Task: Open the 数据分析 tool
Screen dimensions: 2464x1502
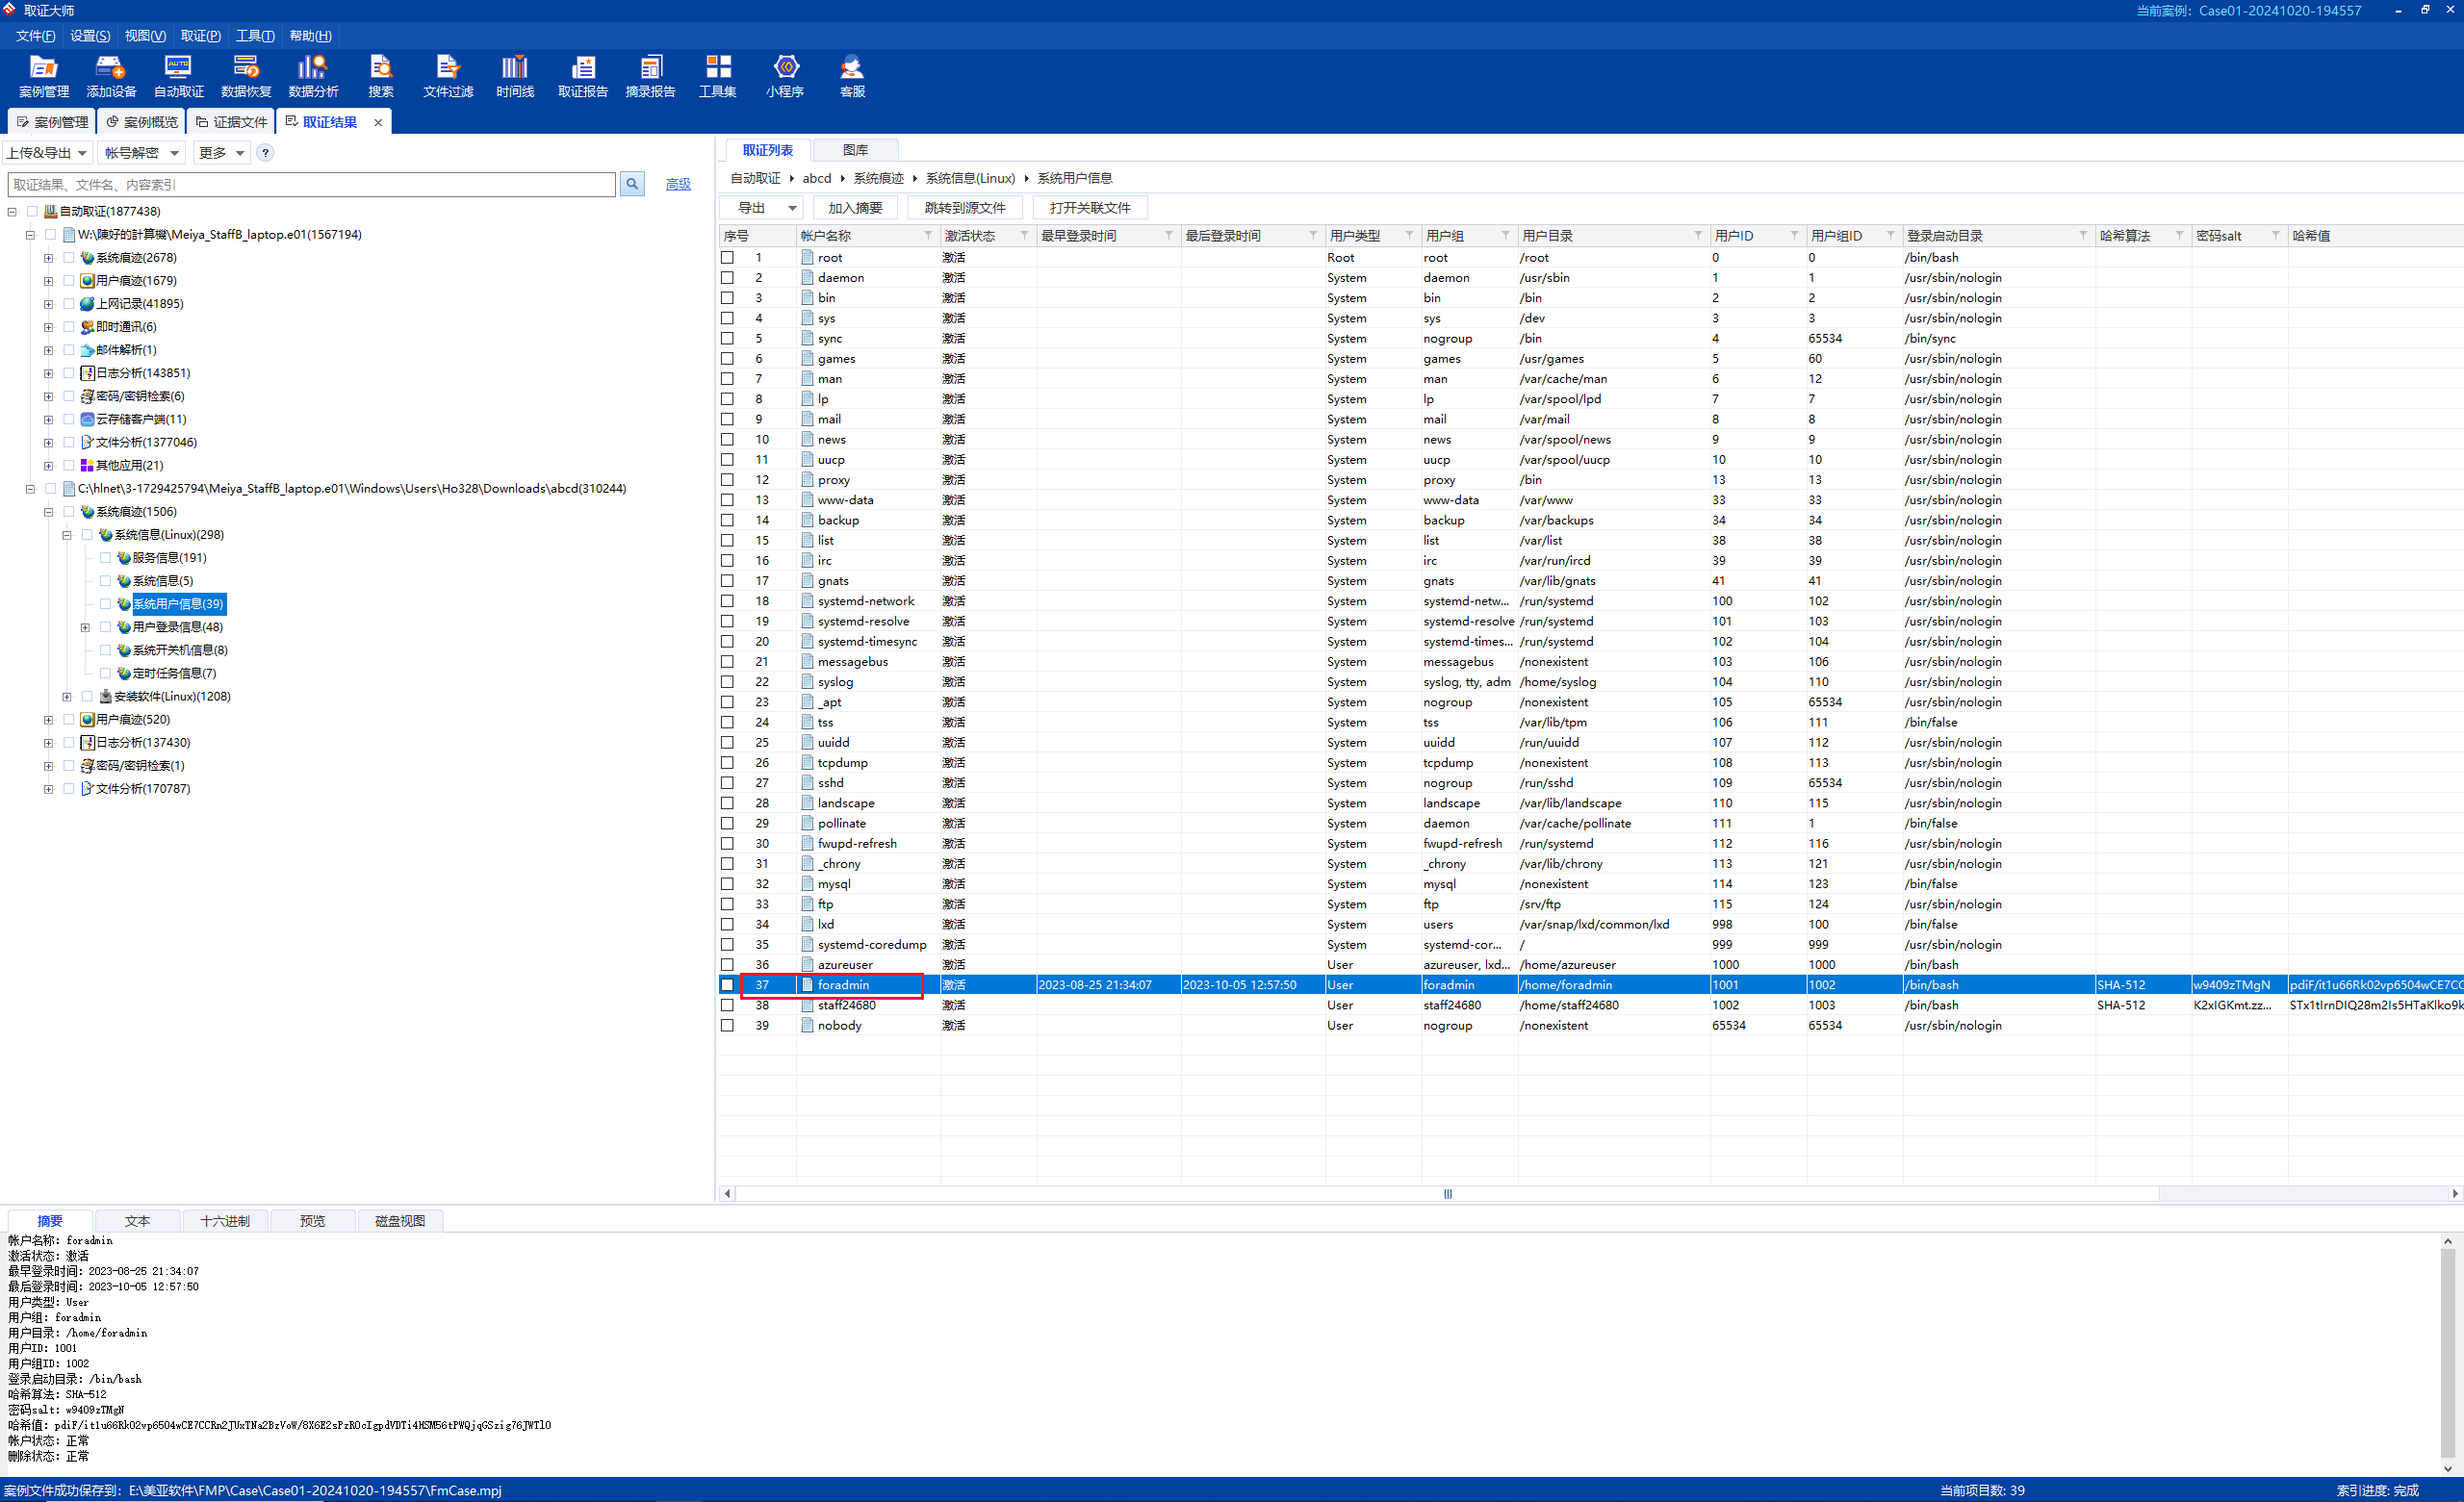Action: tap(313, 77)
